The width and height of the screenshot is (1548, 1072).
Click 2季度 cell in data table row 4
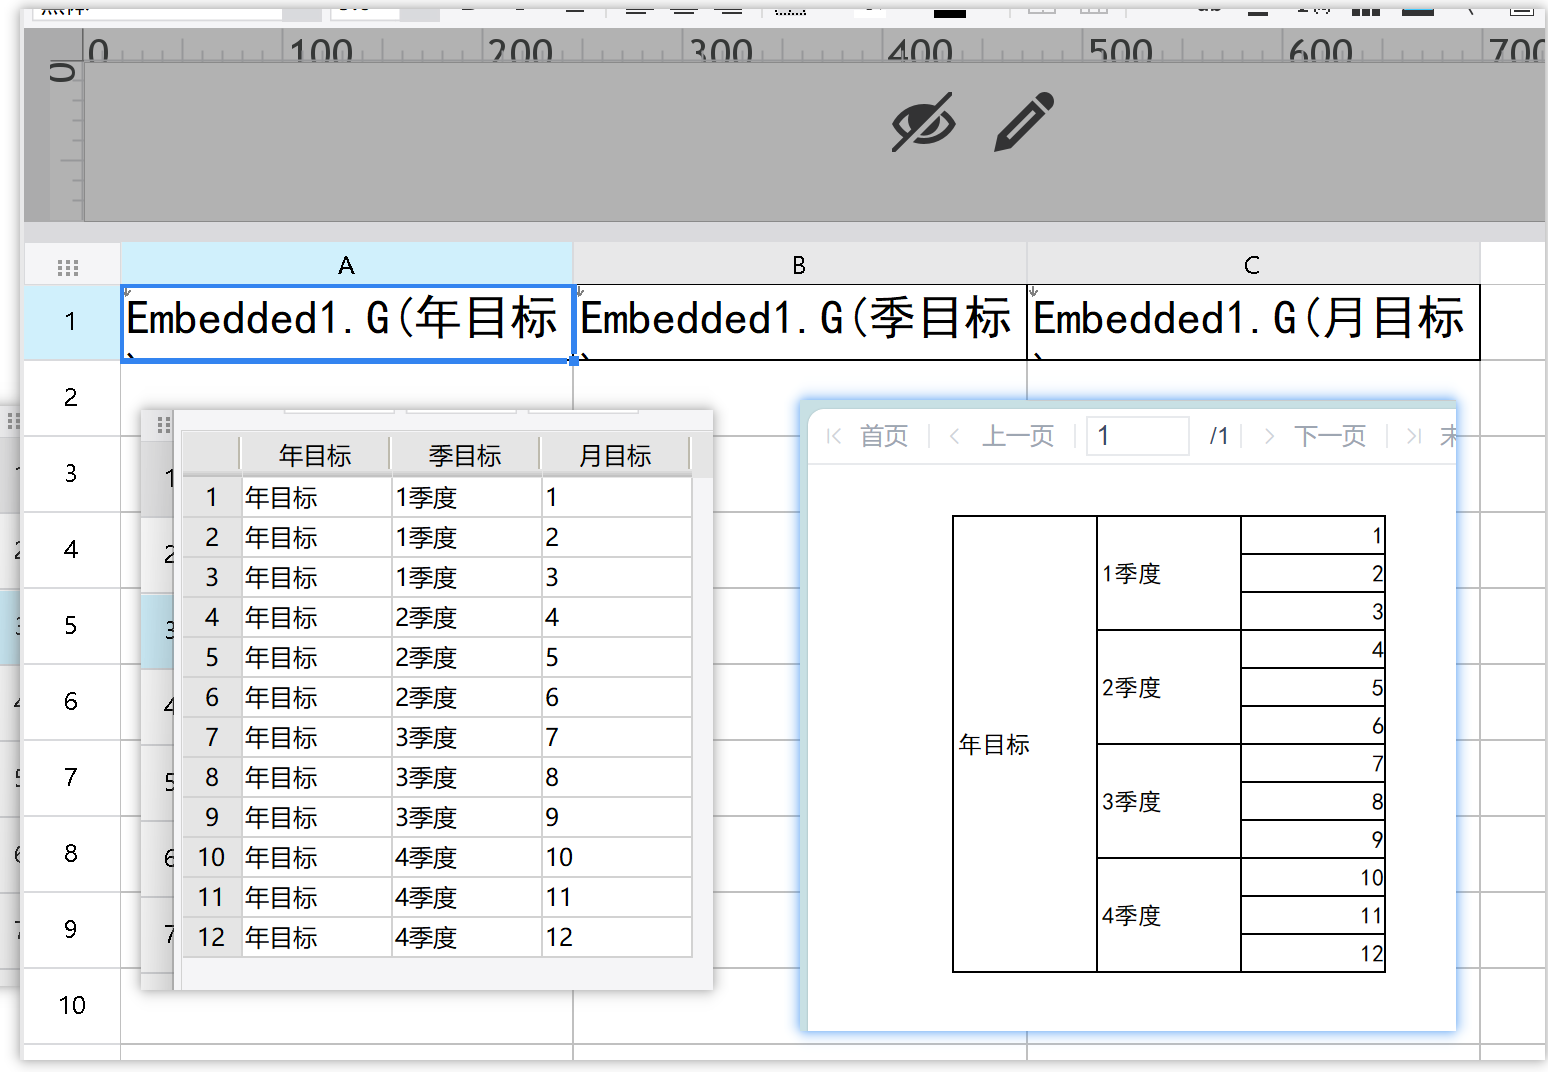466,618
